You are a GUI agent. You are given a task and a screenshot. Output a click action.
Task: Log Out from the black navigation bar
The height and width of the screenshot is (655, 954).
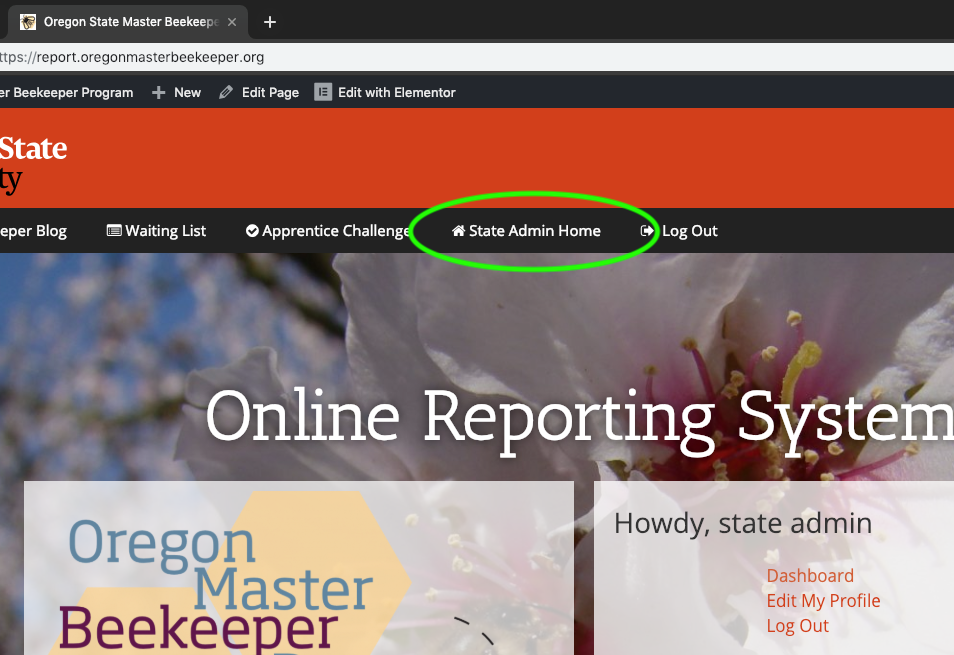click(x=679, y=231)
